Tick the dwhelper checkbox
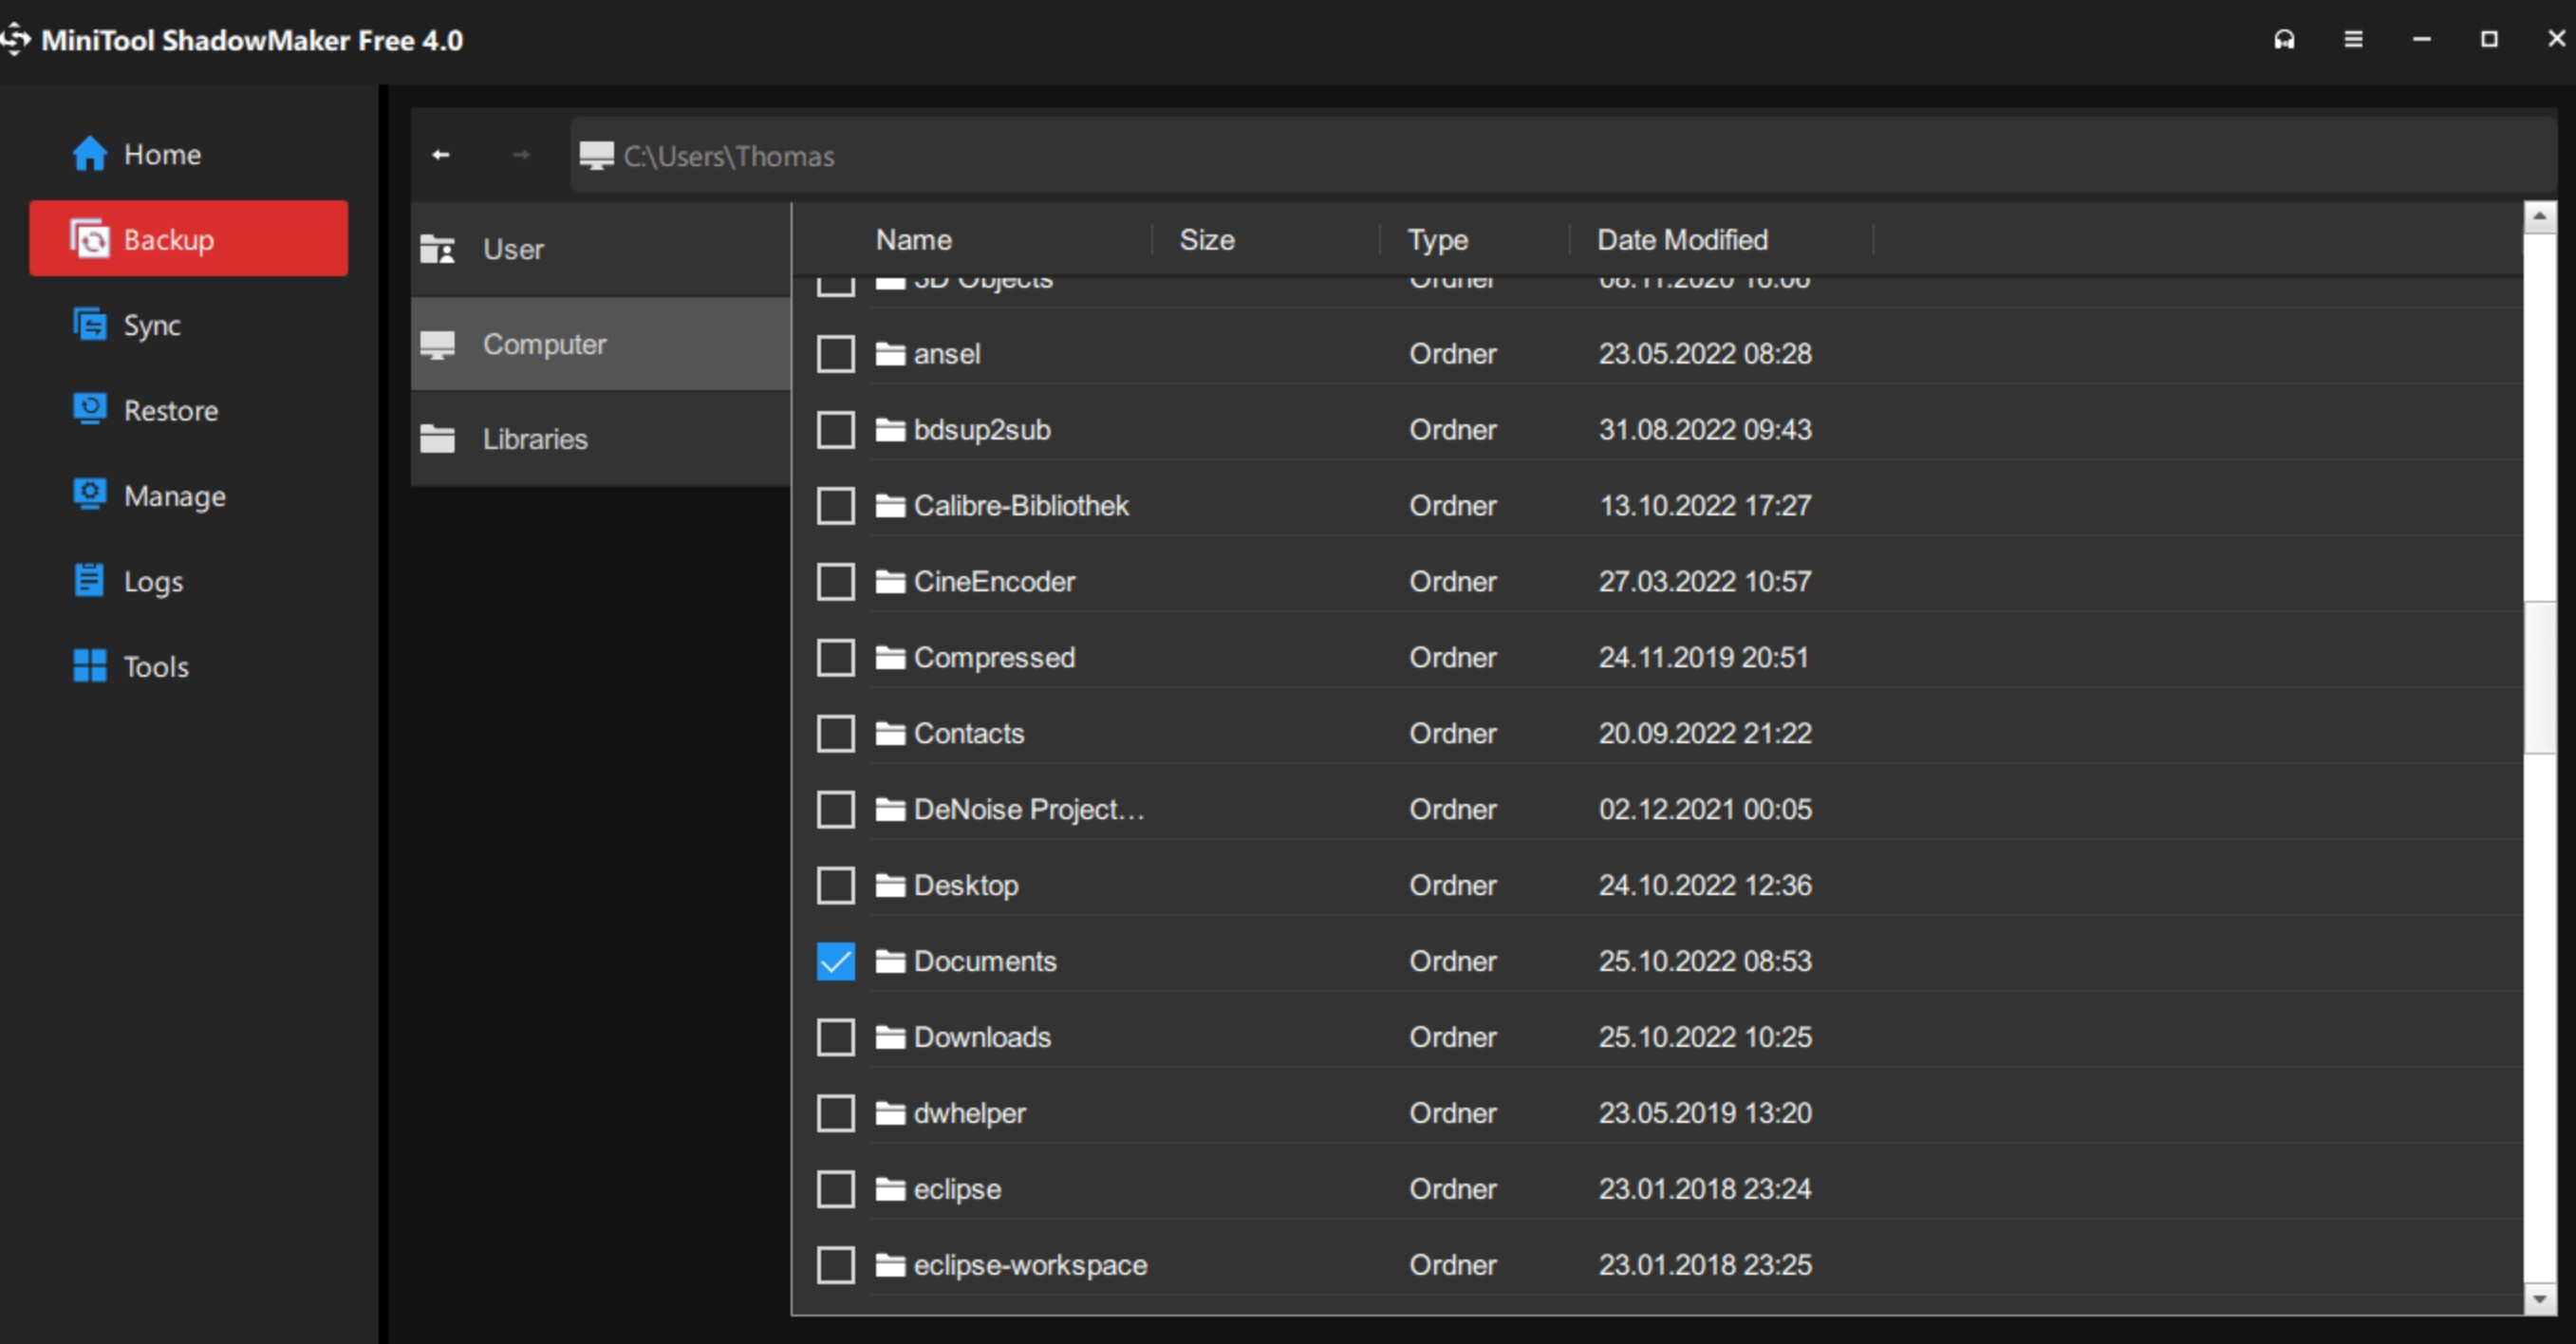2576x1344 pixels. click(x=835, y=1114)
